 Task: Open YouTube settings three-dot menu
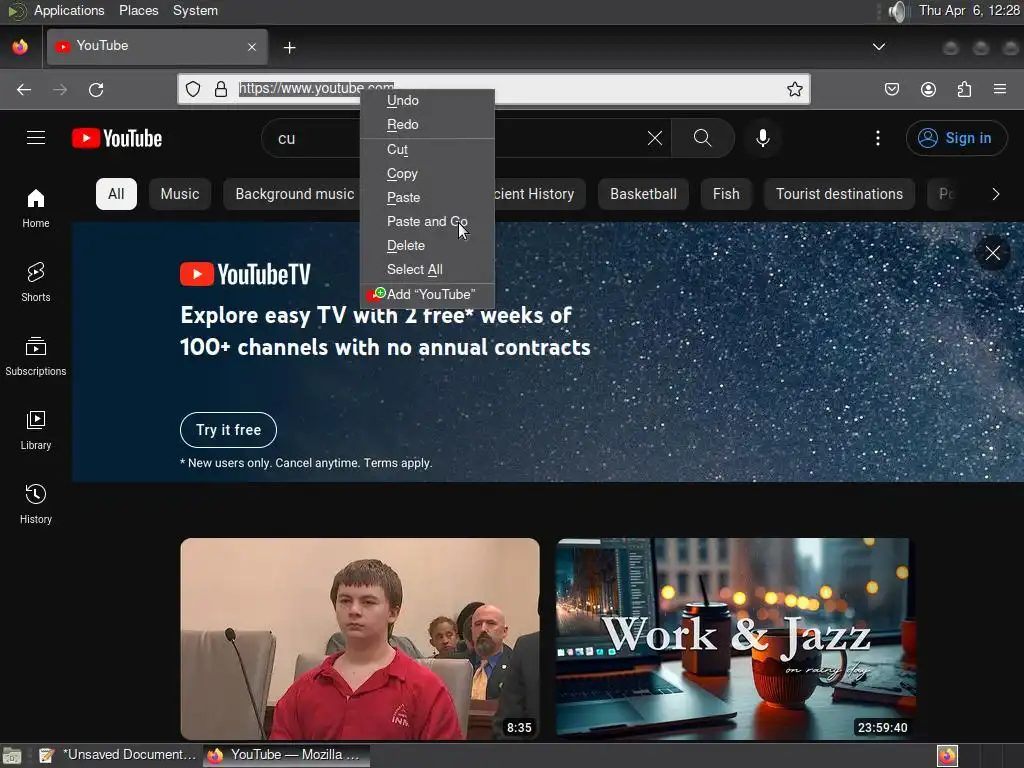coord(878,138)
